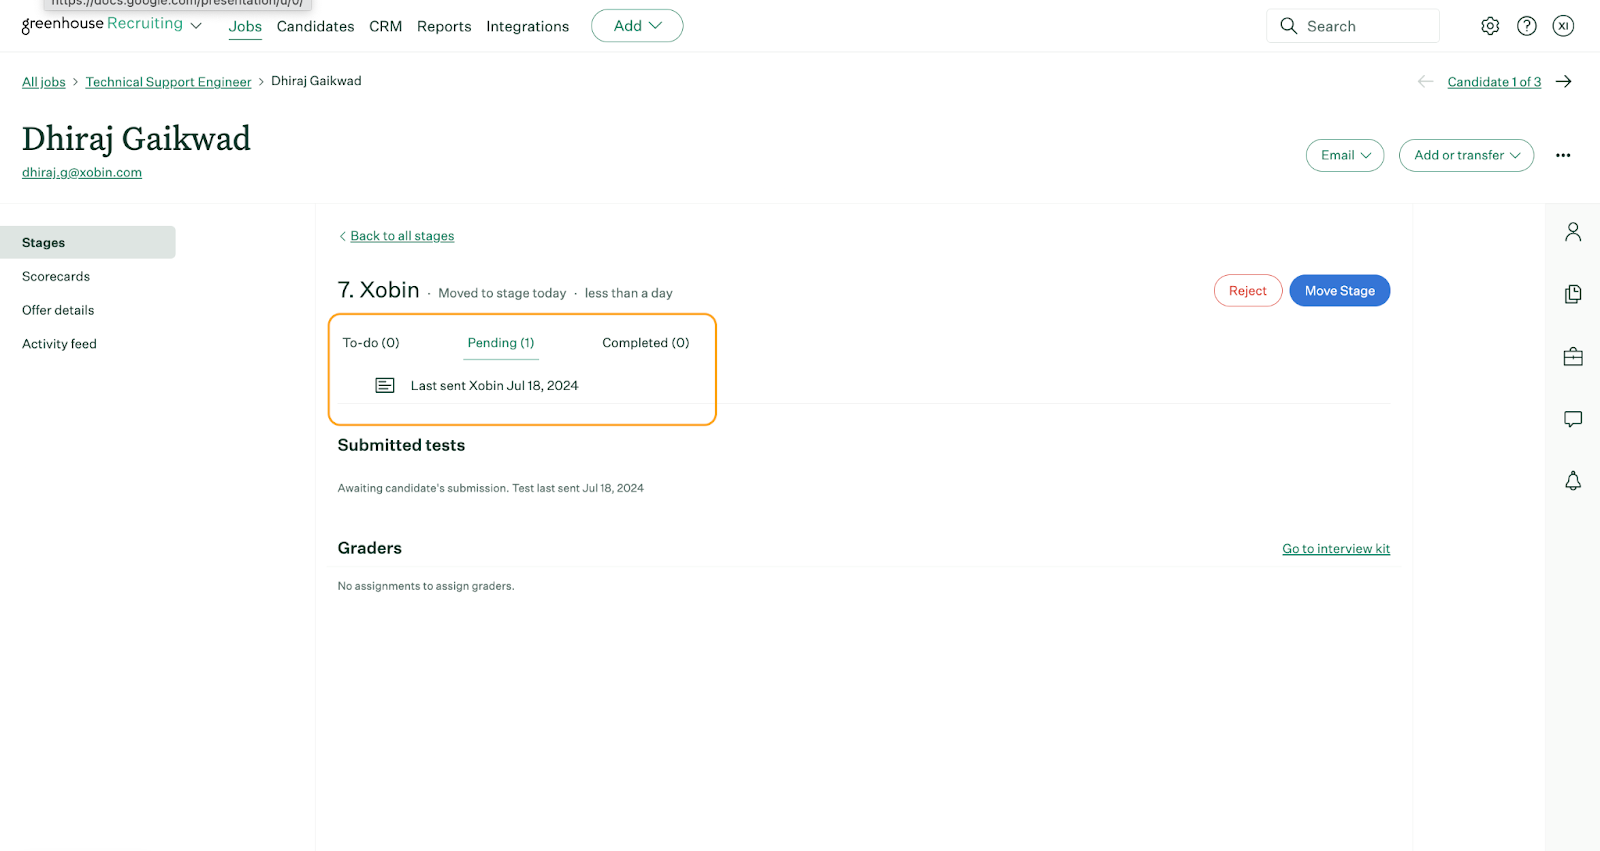
Task: Click the Move Stage button
Action: [1340, 291]
